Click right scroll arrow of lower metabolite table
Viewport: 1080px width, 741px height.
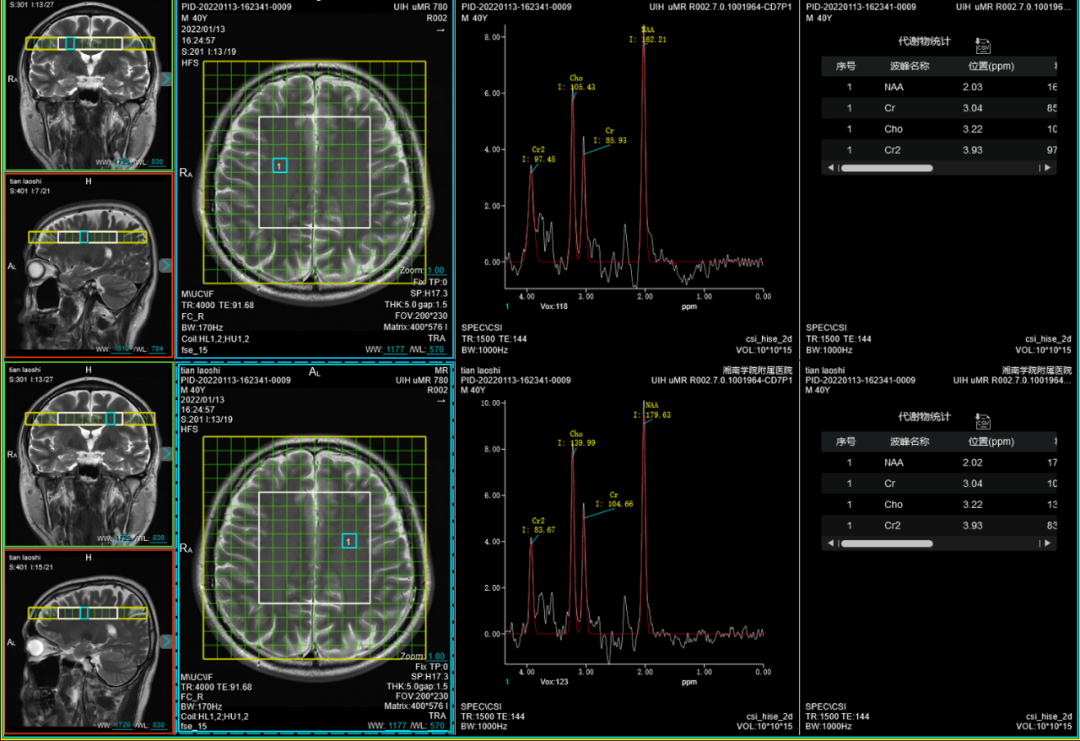1048,543
